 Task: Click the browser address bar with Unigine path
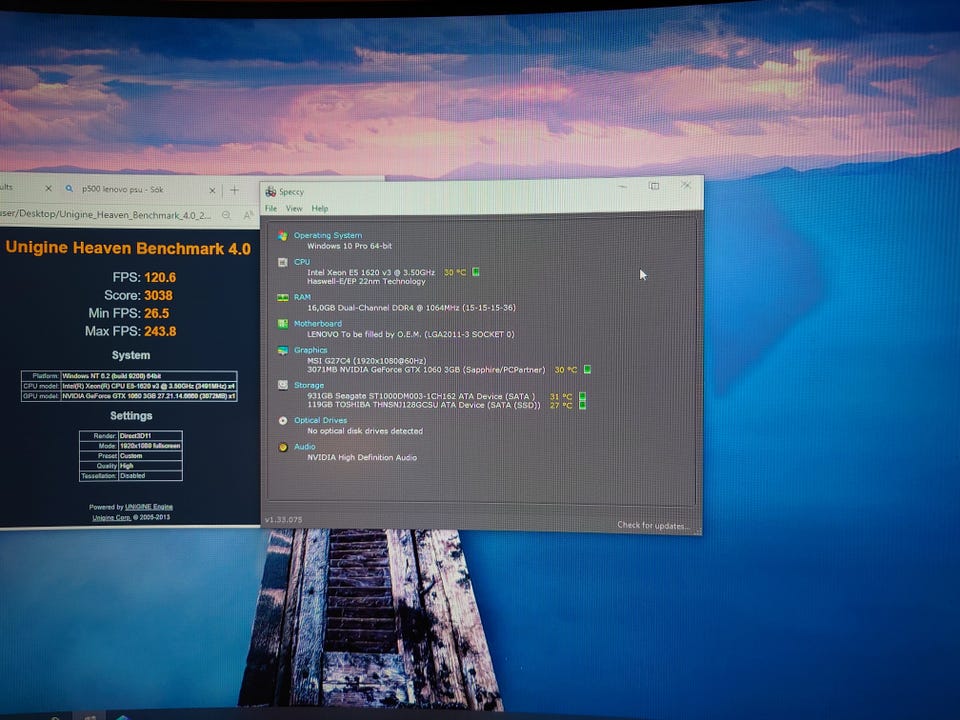[x=105, y=215]
